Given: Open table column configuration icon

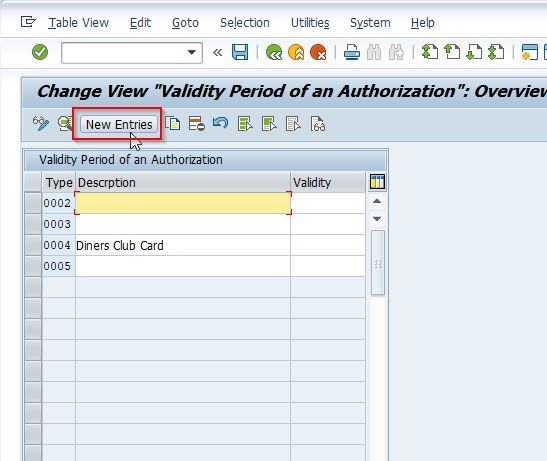Looking at the screenshot, I should coord(377,182).
